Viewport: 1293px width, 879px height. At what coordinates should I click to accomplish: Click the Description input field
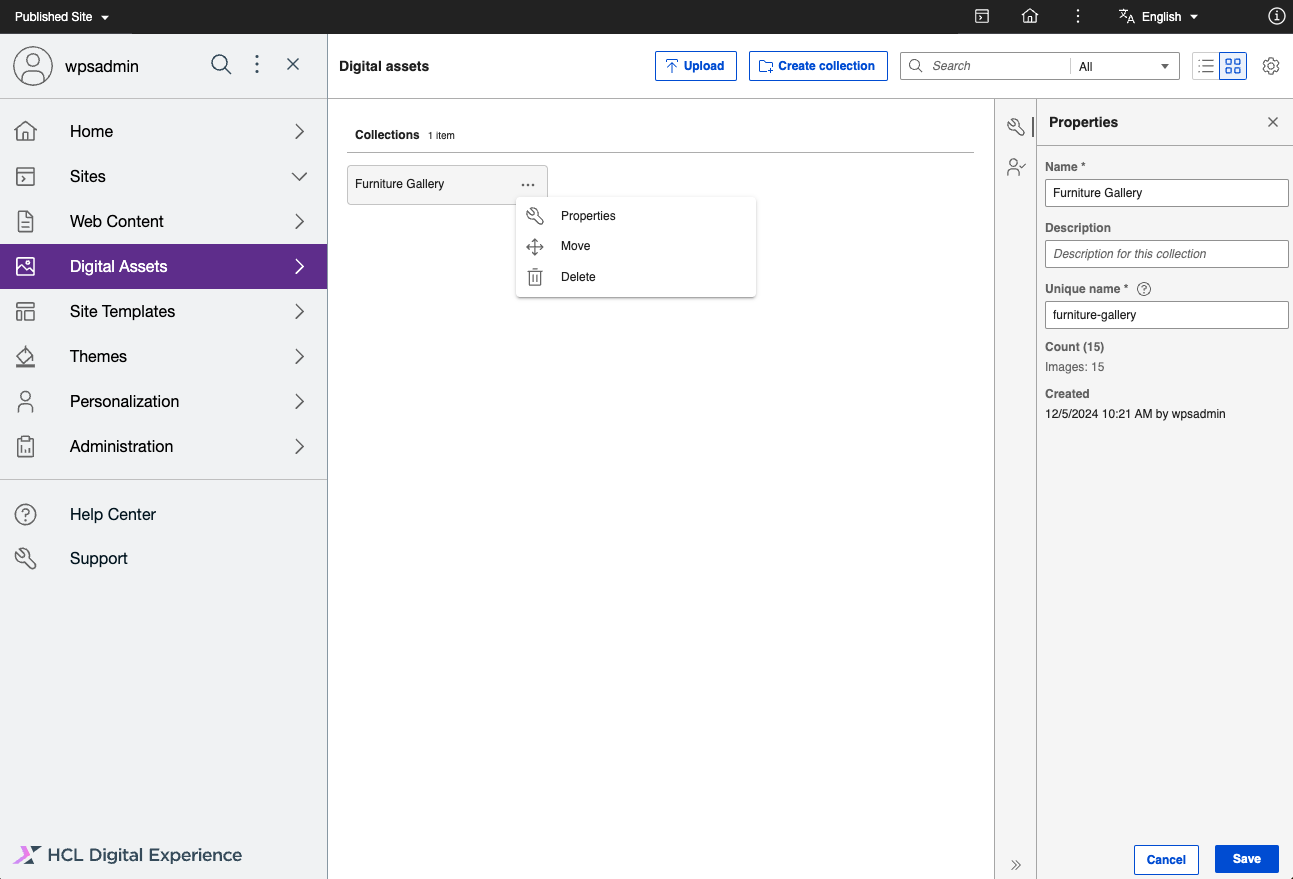tap(1166, 254)
